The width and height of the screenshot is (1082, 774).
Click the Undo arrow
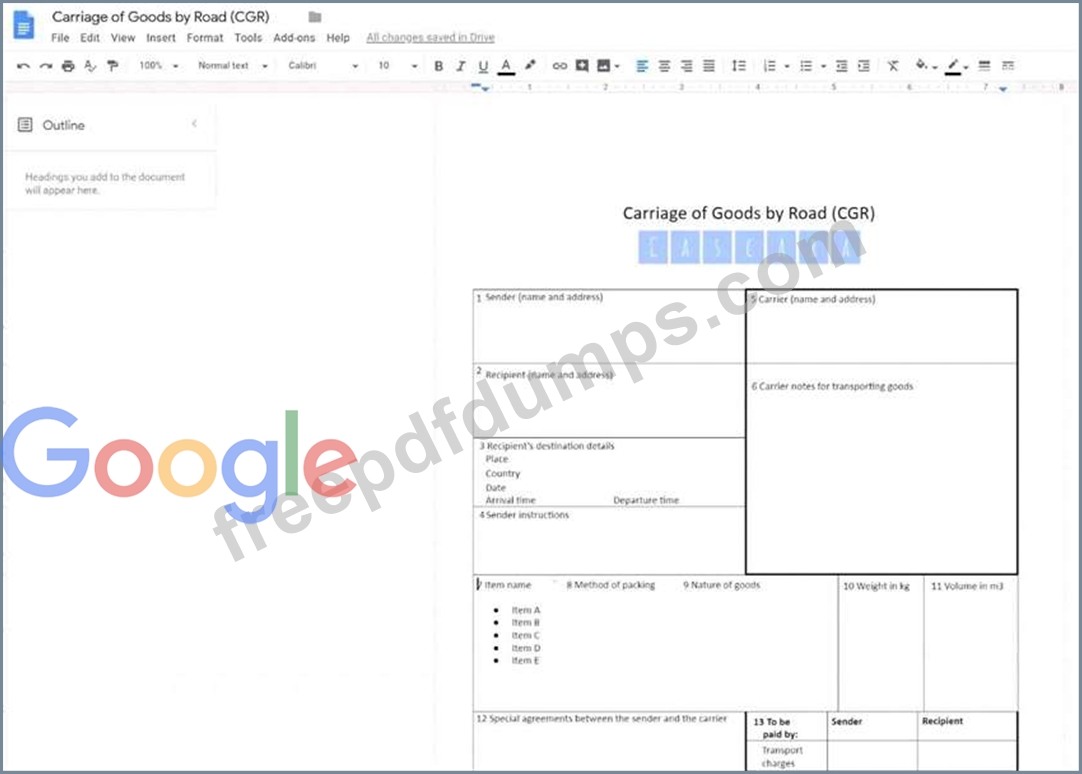click(23, 66)
